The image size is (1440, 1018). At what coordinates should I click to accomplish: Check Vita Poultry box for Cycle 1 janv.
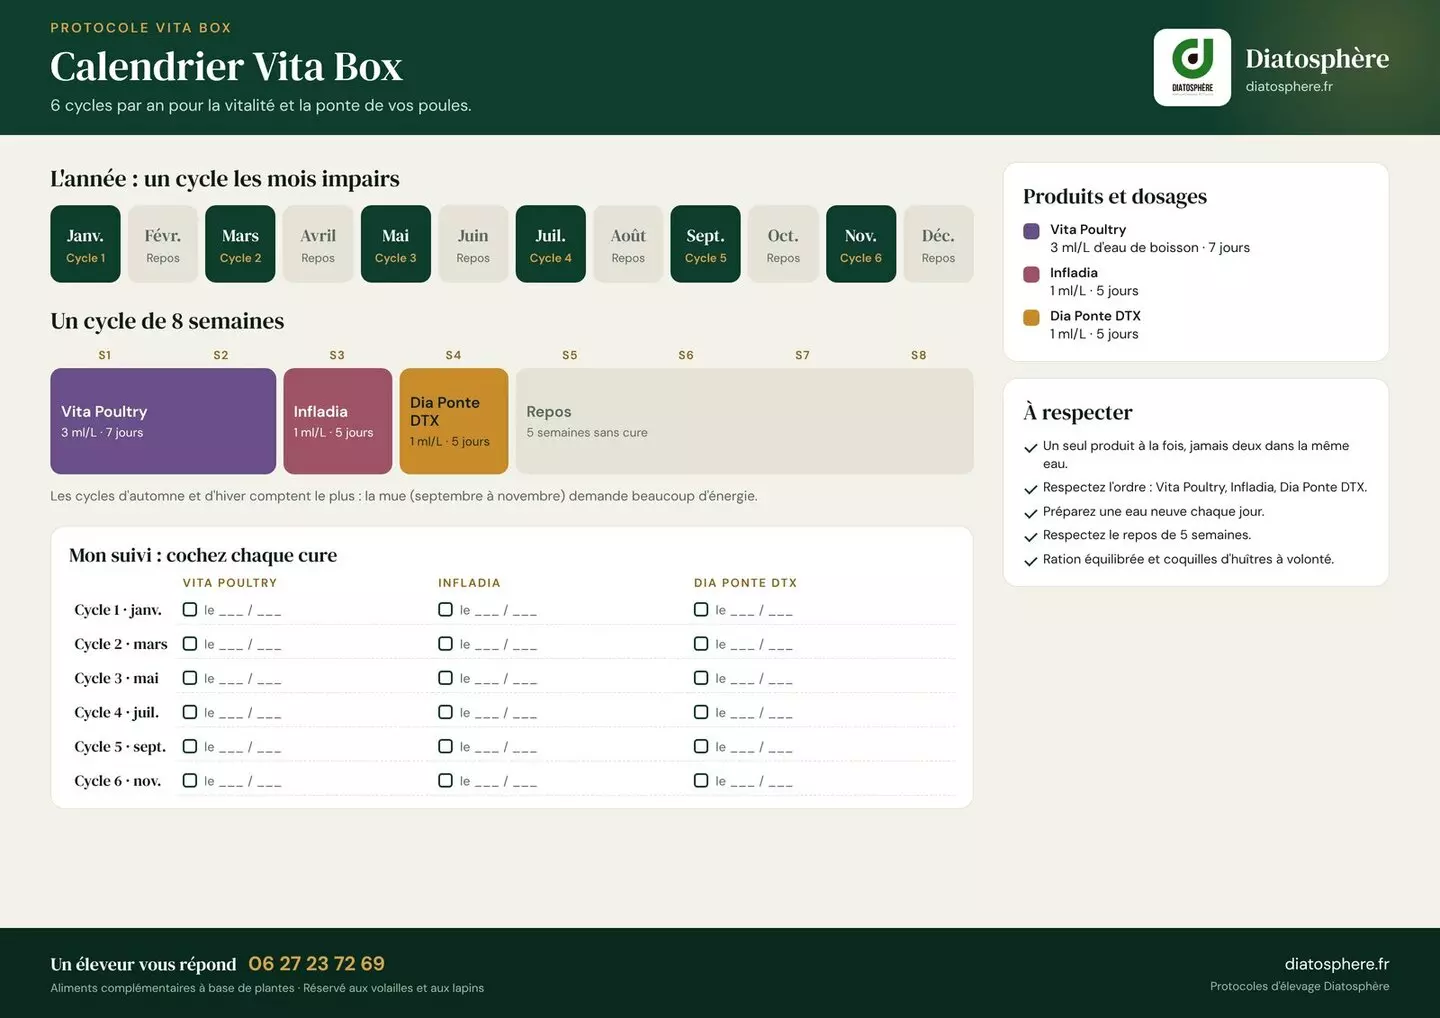point(190,609)
